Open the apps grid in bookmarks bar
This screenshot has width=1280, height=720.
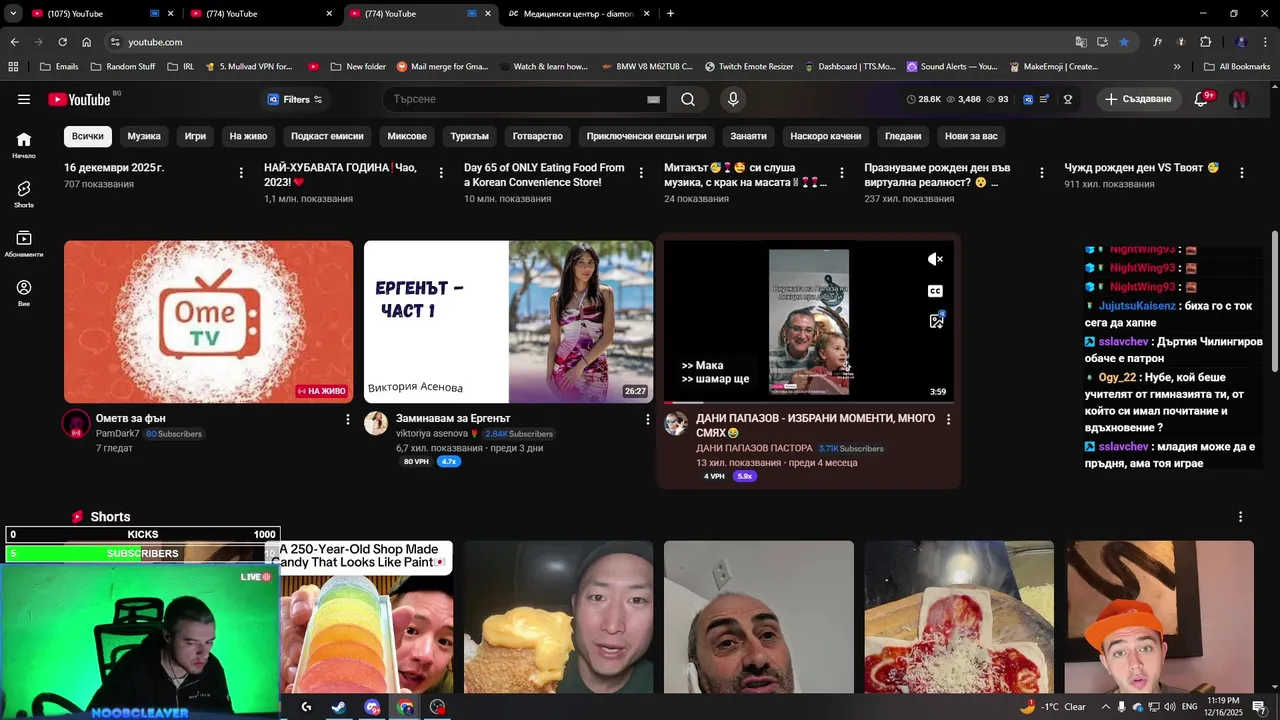click(x=13, y=67)
